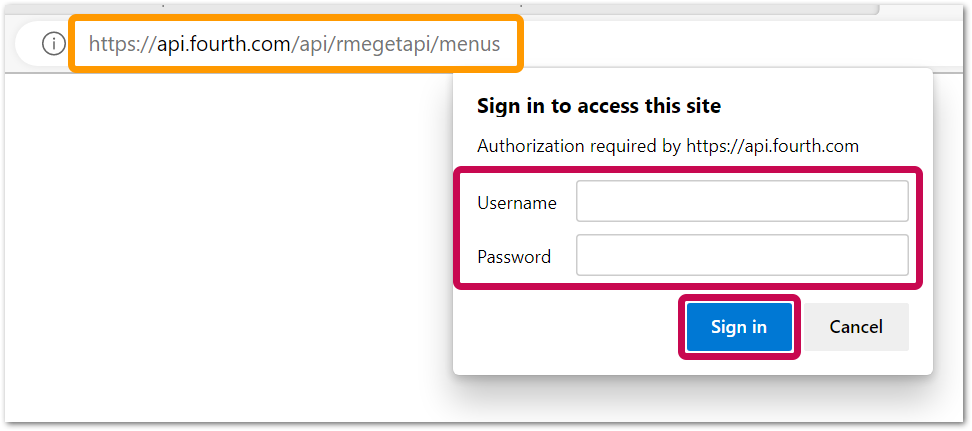972x431 pixels.
Task: Focus the Username input field
Action: click(x=742, y=201)
